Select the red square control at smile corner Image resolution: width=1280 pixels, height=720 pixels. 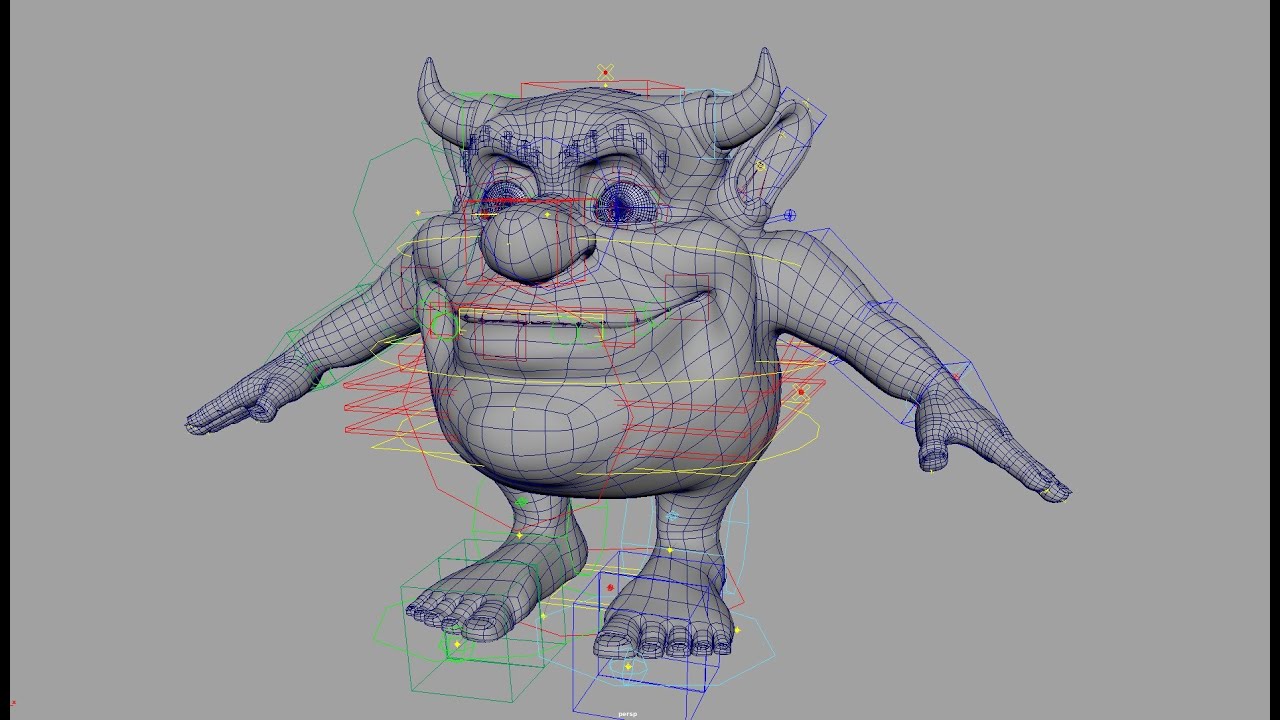click(x=687, y=298)
